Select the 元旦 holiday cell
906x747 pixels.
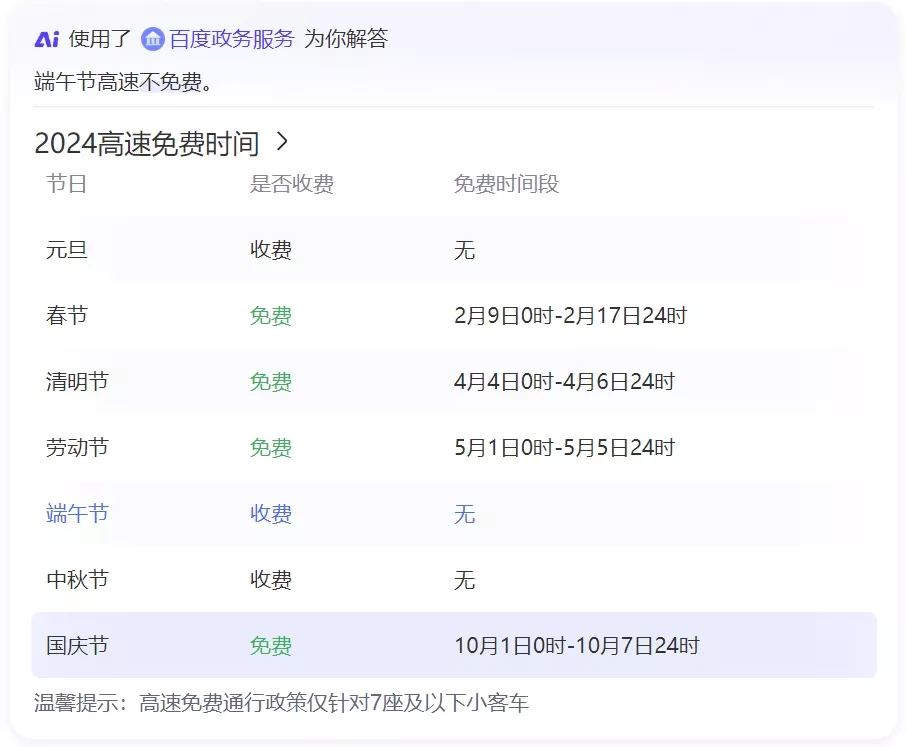point(67,250)
